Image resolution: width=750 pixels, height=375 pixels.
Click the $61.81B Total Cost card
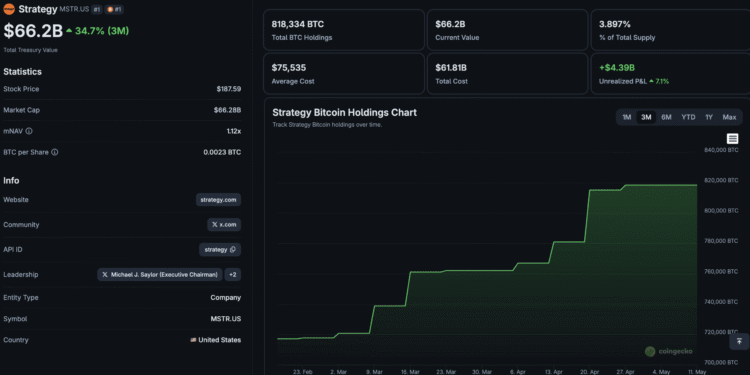(x=507, y=74)
